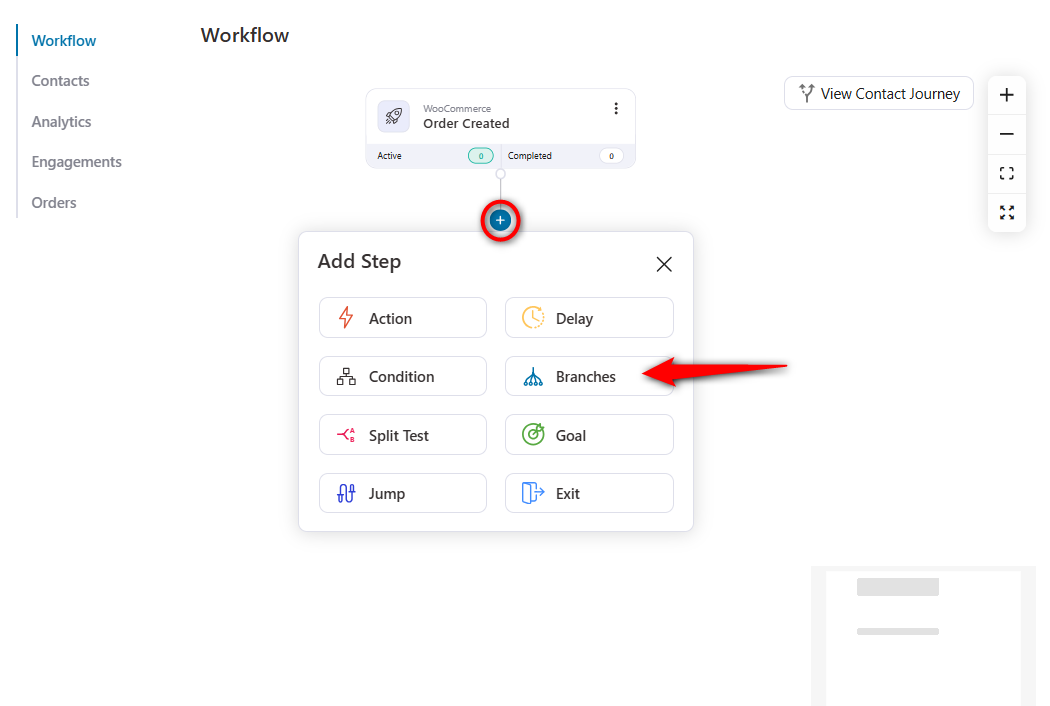Add a Delay step
This screenshot has width=1050, height=706.
pyautogui.click(x=589, y=317)
